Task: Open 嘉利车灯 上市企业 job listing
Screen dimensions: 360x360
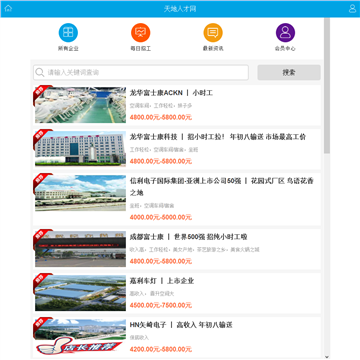Action: pyautogui.click(x=162, y=281)
